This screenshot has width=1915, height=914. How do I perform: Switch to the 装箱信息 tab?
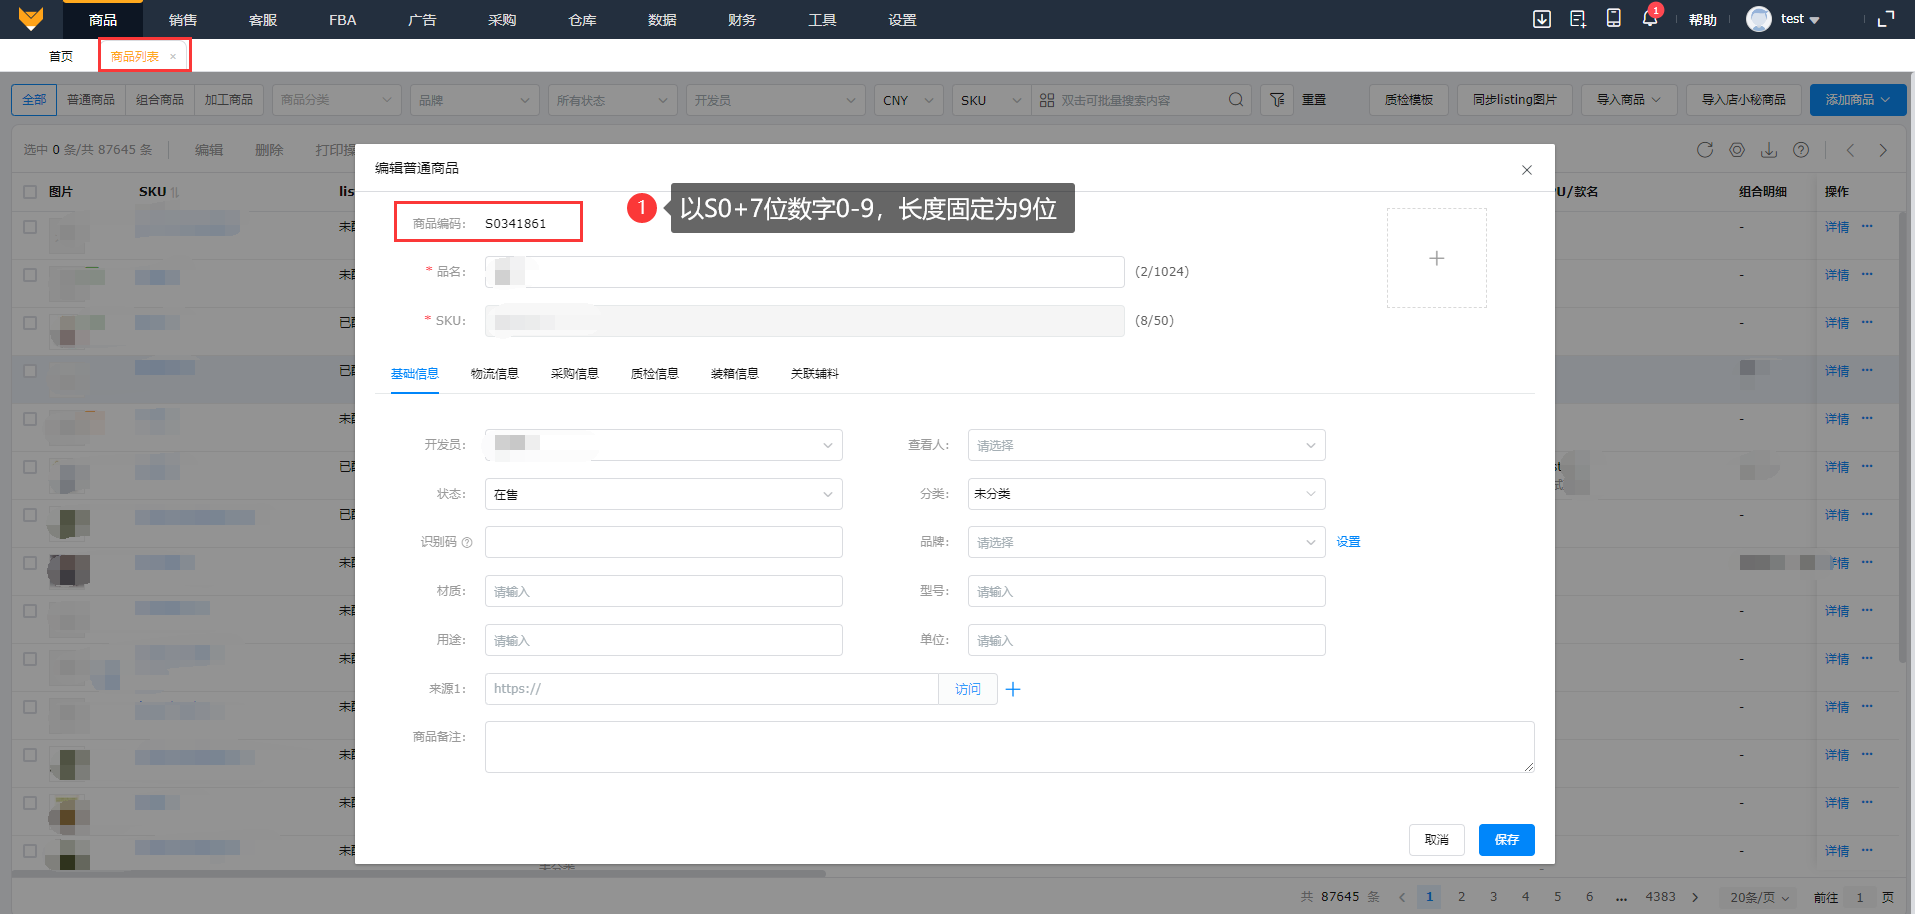click(735, 374)
